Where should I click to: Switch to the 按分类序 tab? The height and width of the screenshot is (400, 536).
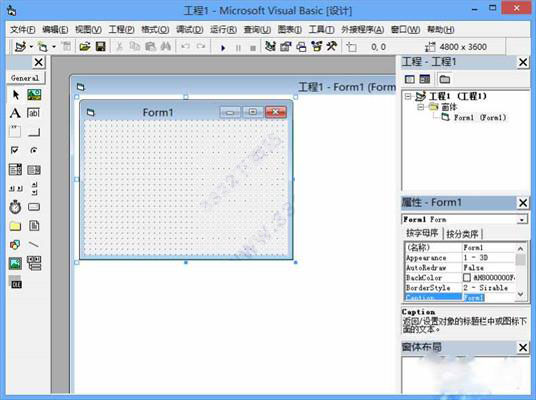coord(462,234)
